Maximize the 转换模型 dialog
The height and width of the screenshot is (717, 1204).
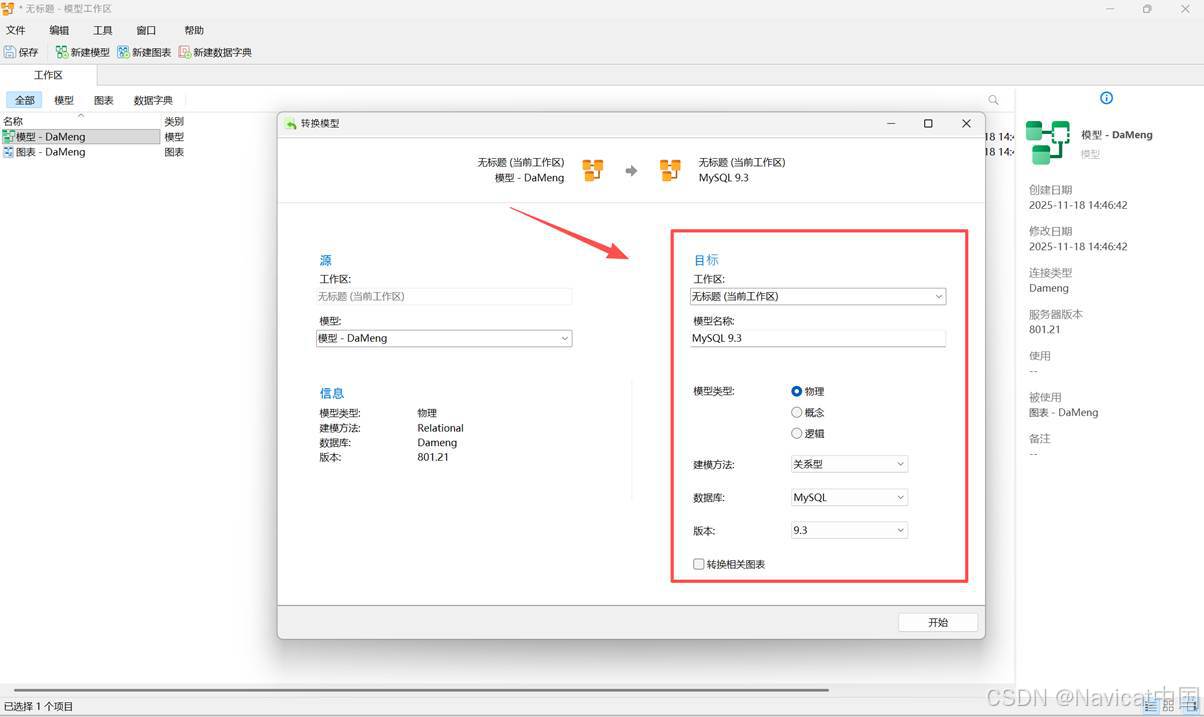coord(928,123)
